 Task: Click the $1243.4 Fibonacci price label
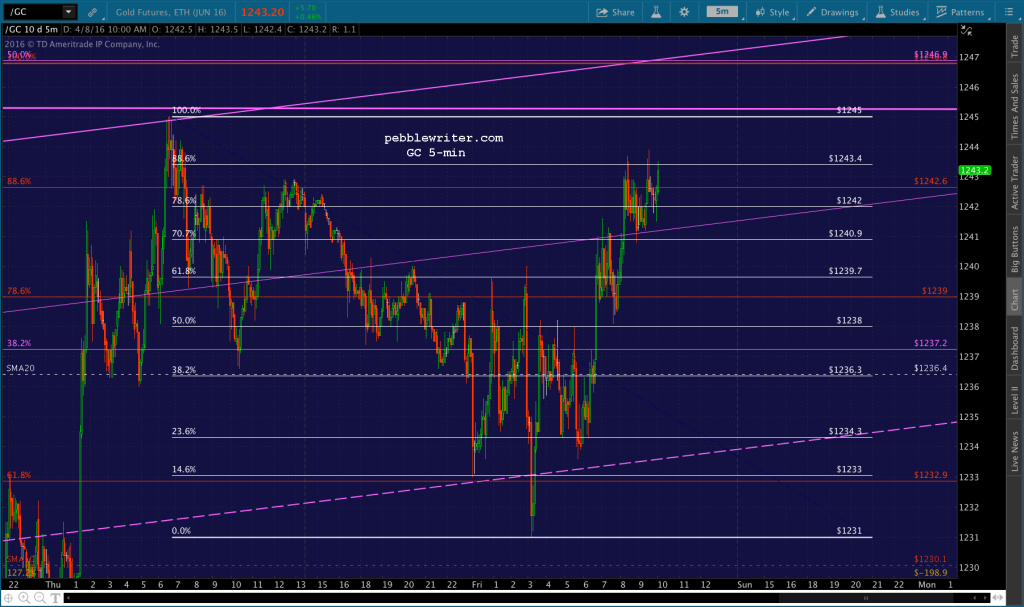(845, 158)
